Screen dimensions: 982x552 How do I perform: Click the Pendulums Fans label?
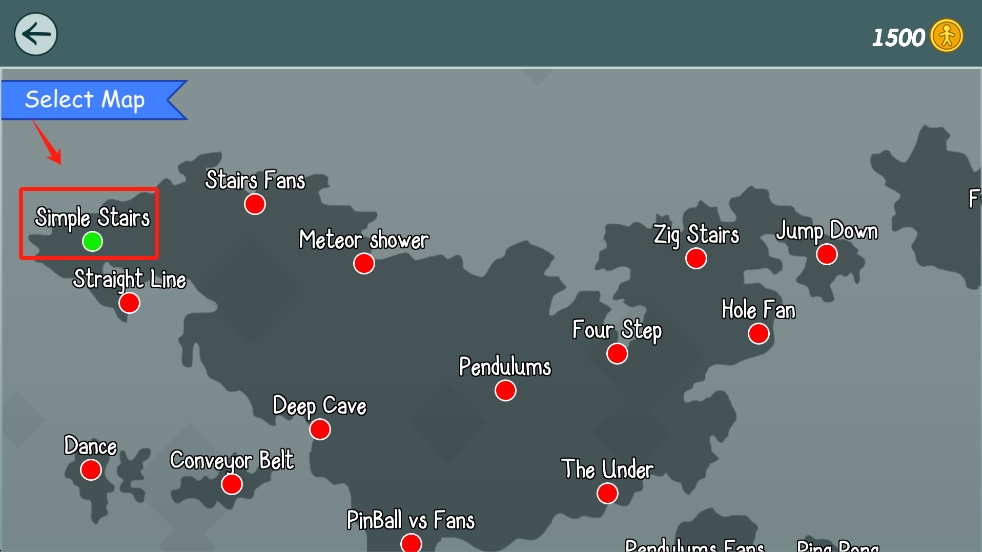click(x=695, y=545)
